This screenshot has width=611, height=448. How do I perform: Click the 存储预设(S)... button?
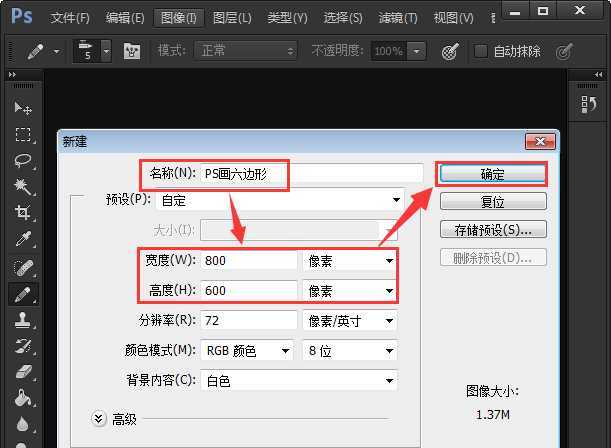tap(493, 229)
